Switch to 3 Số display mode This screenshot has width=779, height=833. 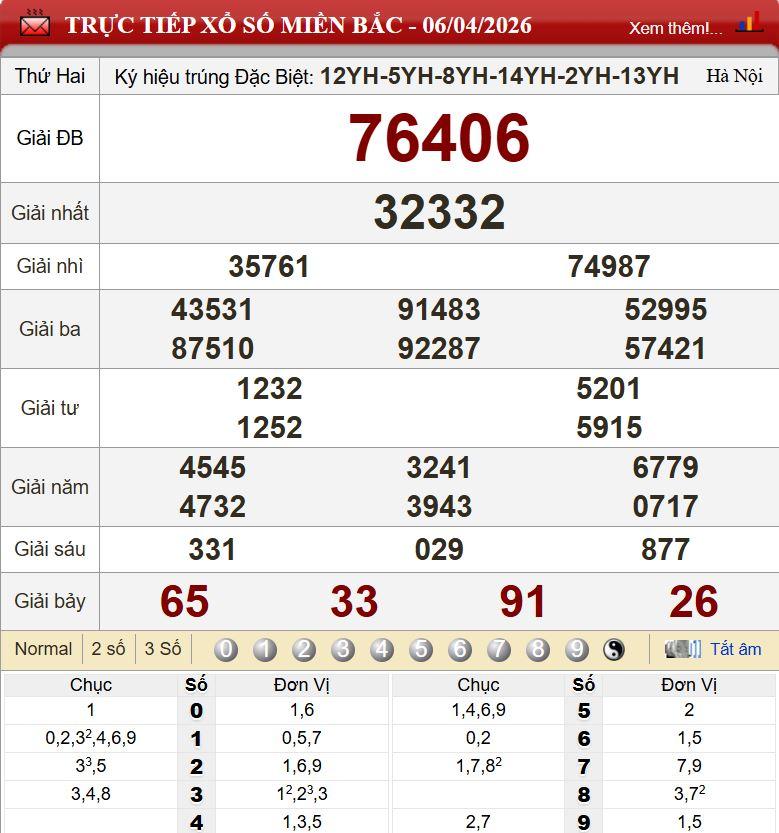point(163,649)
